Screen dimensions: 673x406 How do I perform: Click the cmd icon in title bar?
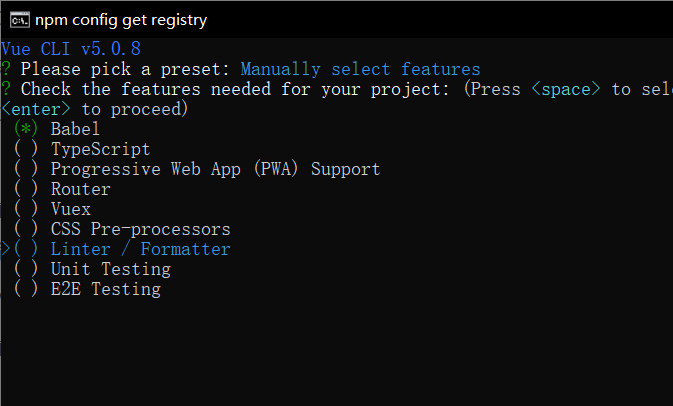coord(20,20)
